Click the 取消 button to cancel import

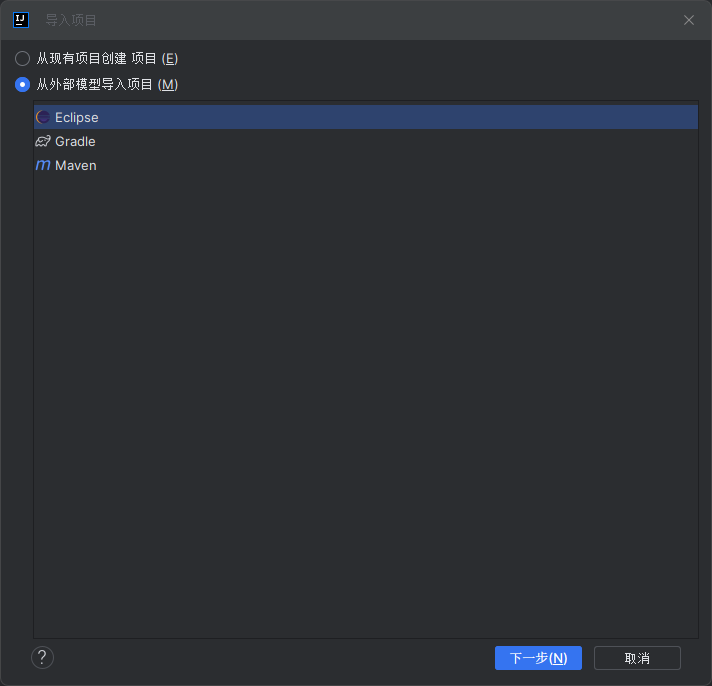pos(637,658)
